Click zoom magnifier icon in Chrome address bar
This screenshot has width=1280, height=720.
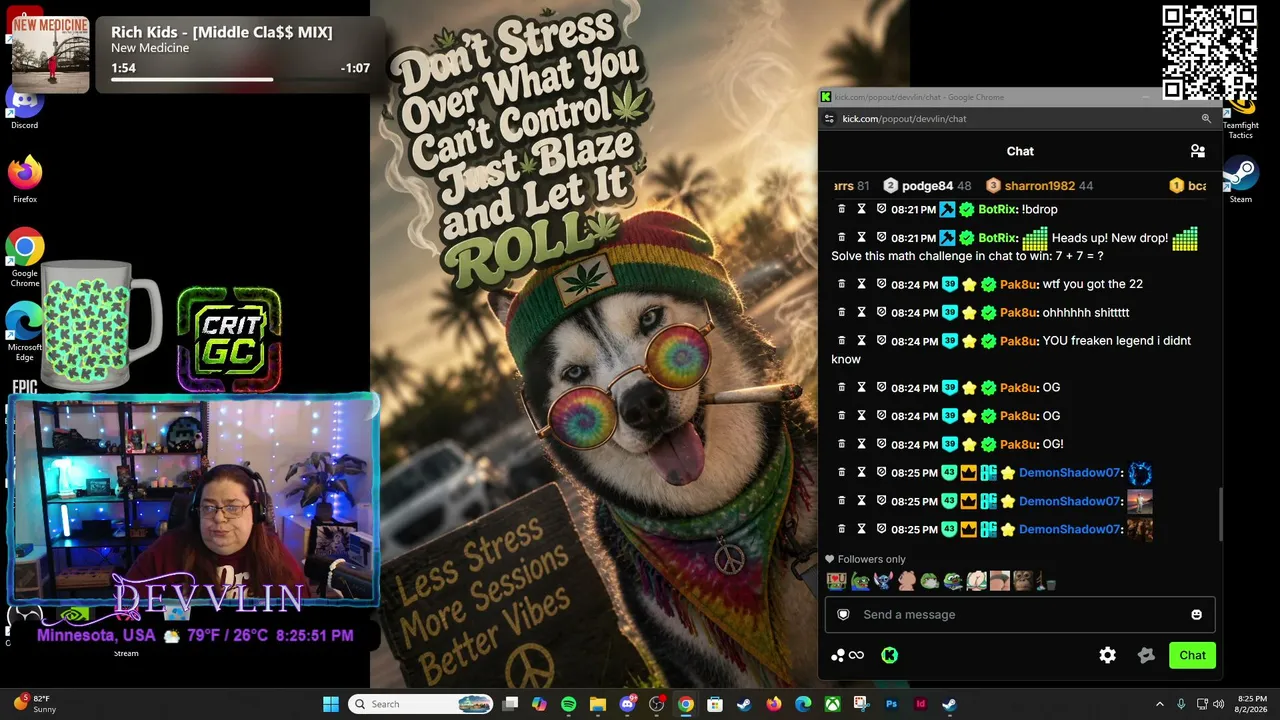1206,118
